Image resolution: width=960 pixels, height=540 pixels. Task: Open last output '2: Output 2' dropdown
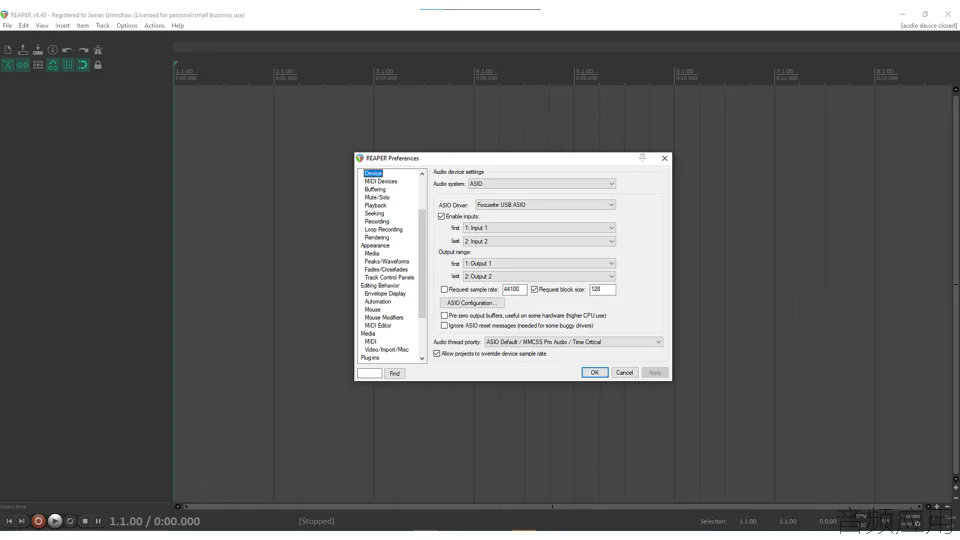click(x=539, y=276)
